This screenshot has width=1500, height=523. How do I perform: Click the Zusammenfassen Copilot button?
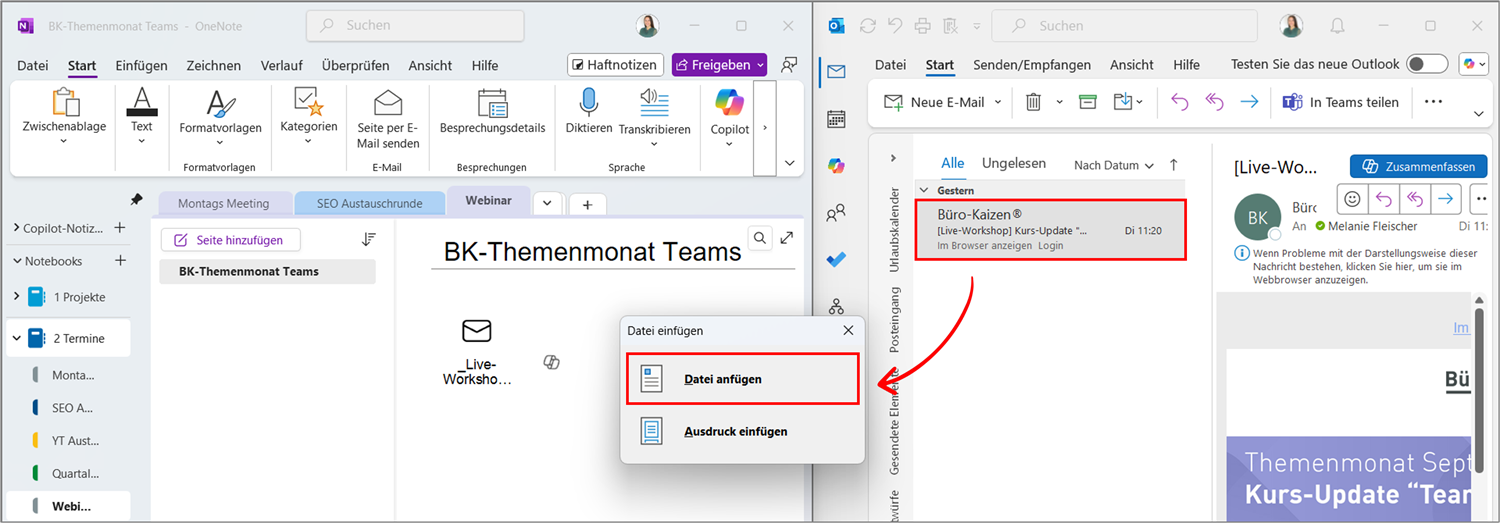(x=1418, y=166)
